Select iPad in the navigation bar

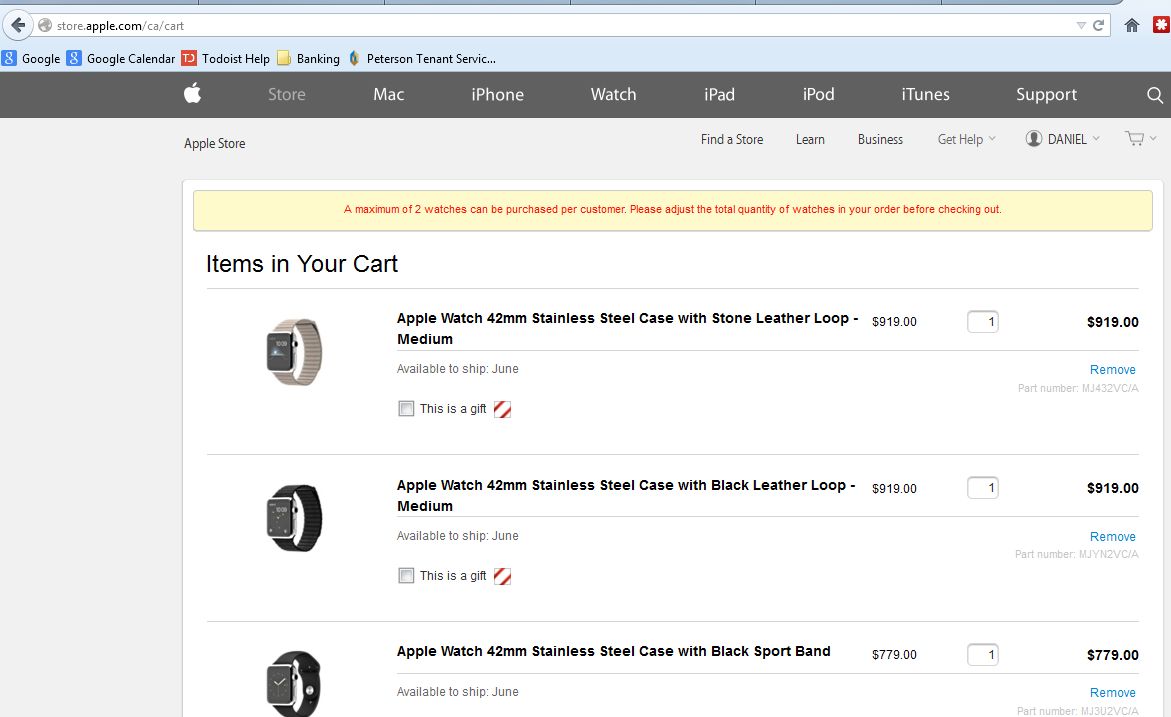719,94
